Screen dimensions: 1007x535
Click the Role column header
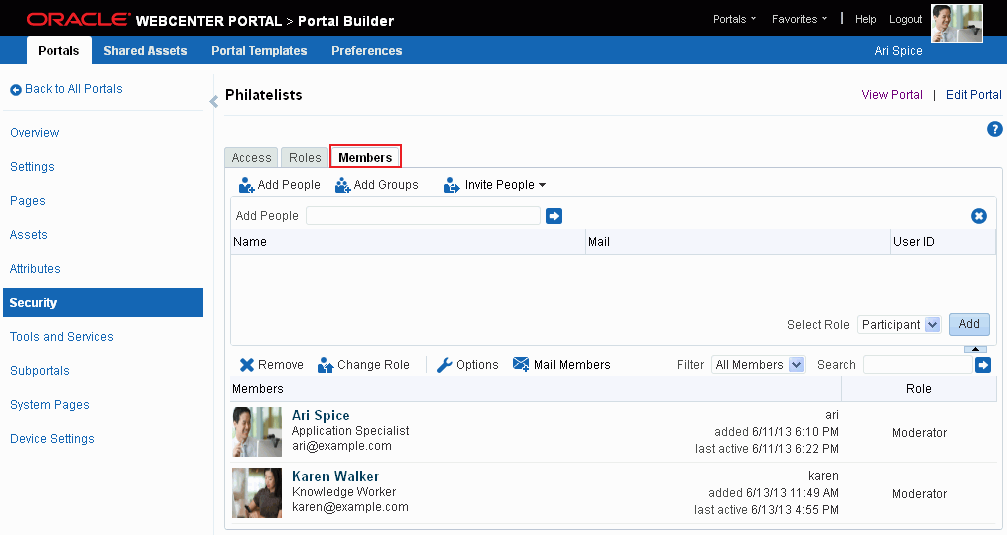(919, 389)
